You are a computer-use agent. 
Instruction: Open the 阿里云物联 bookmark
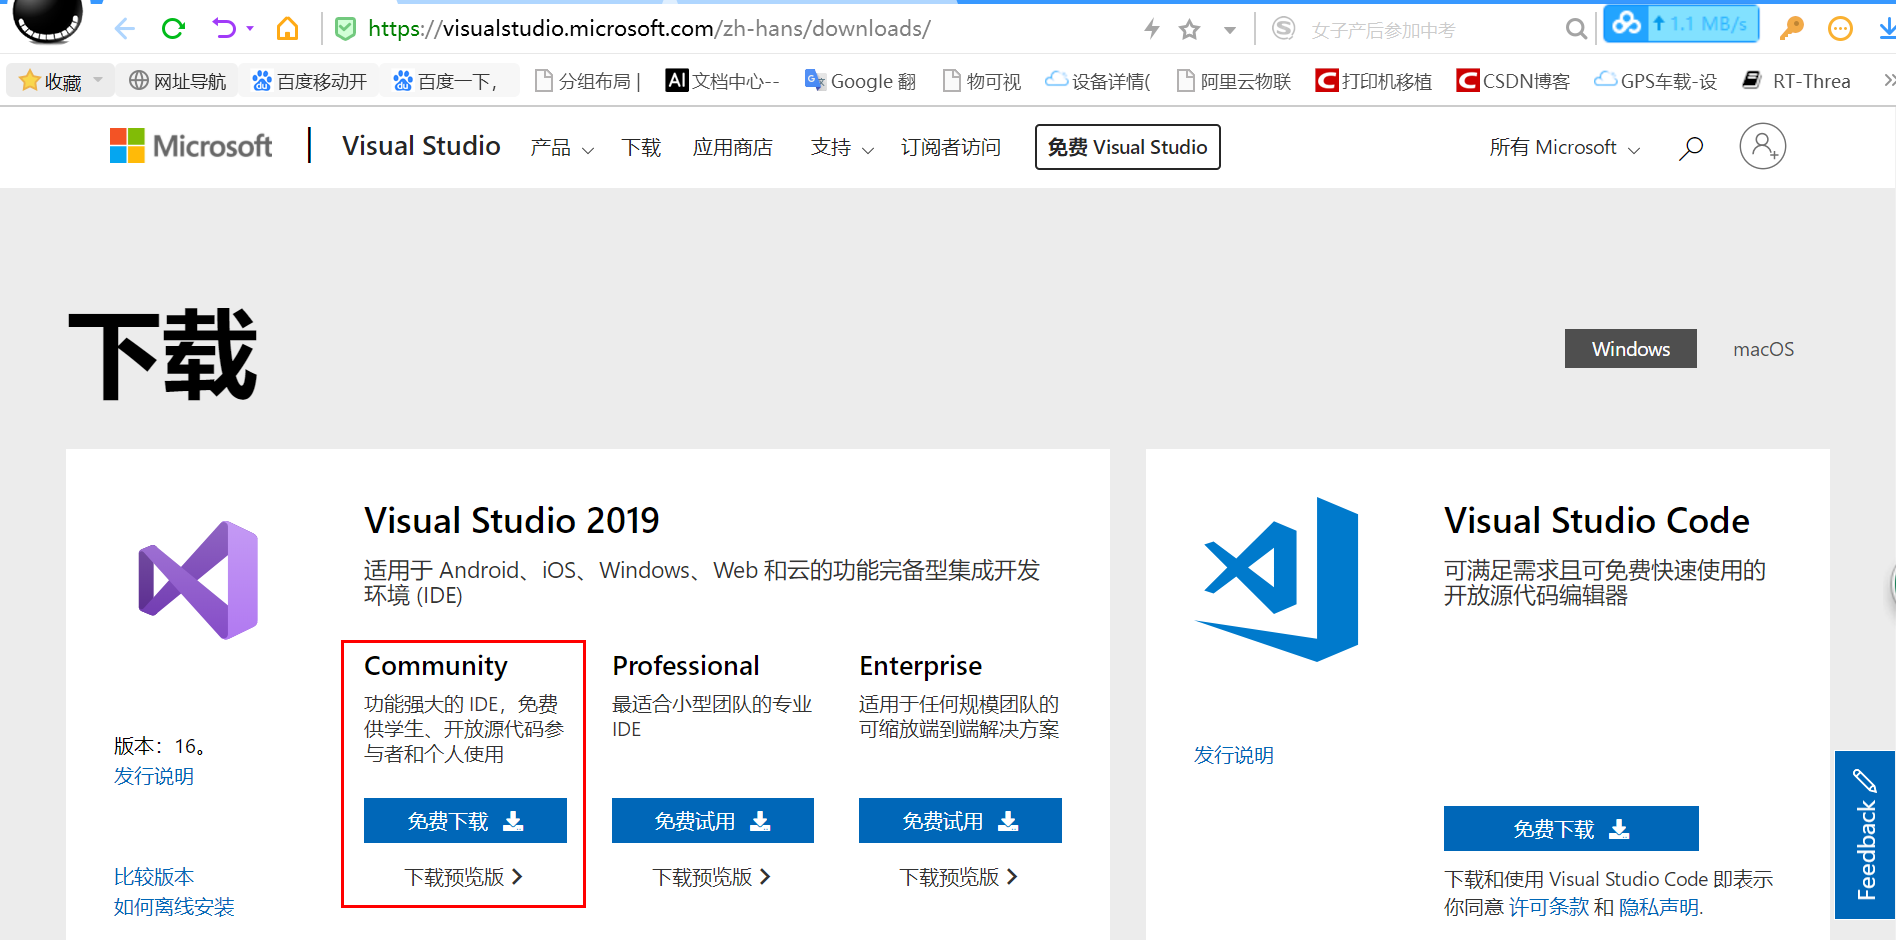[x=1234, y=81]
